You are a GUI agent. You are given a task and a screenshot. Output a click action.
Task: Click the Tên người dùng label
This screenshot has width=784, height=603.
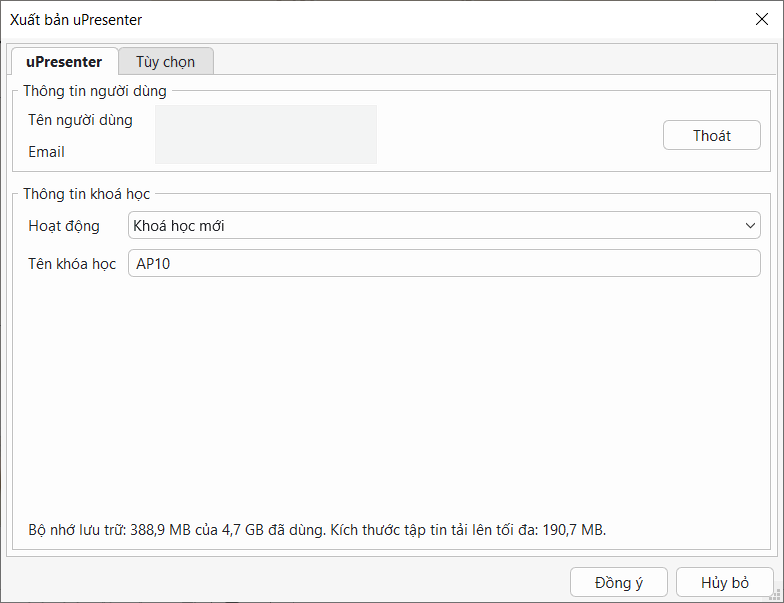[80, 120]
